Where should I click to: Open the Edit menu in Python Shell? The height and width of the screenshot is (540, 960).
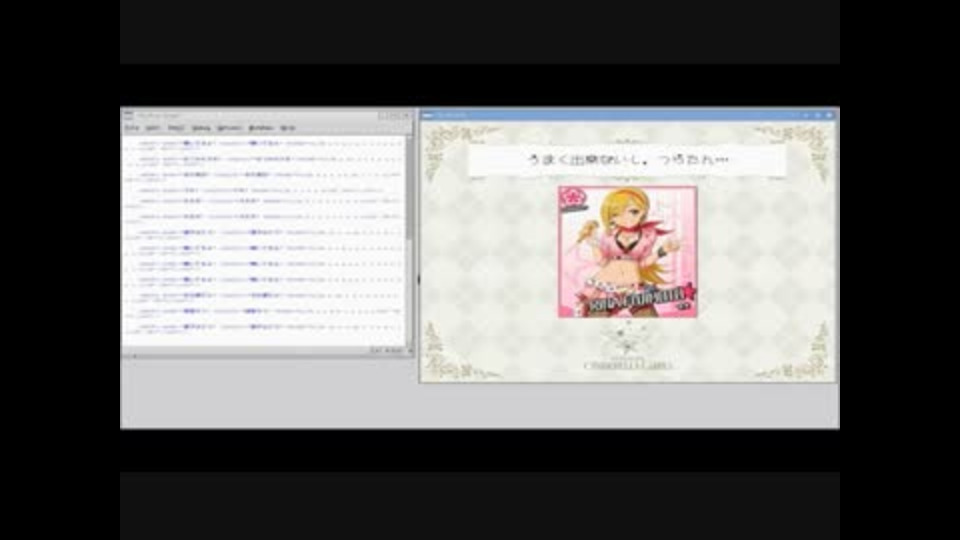[153, 128]
